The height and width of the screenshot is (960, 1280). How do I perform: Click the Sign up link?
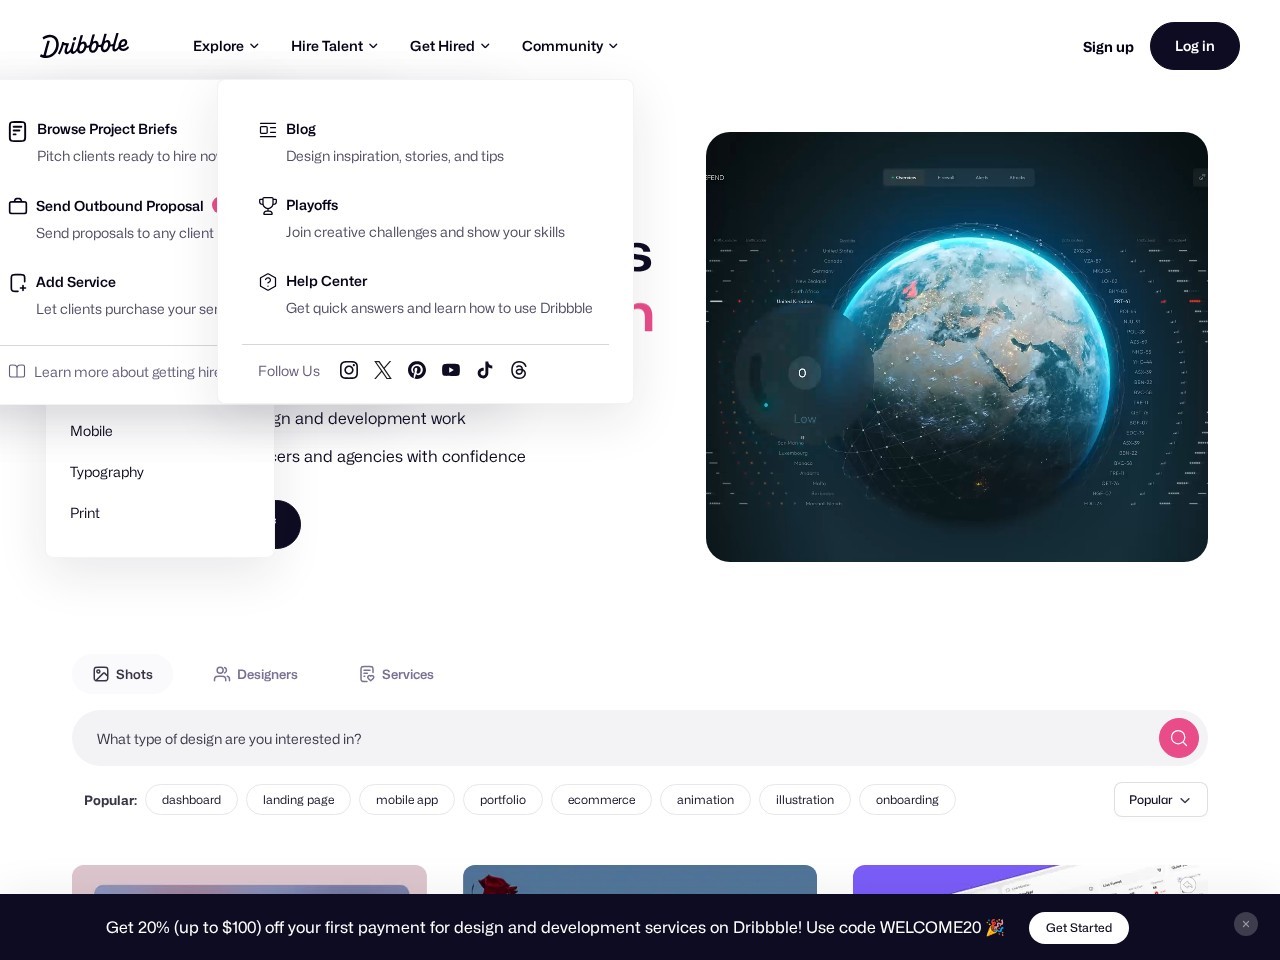[1108, 46]
